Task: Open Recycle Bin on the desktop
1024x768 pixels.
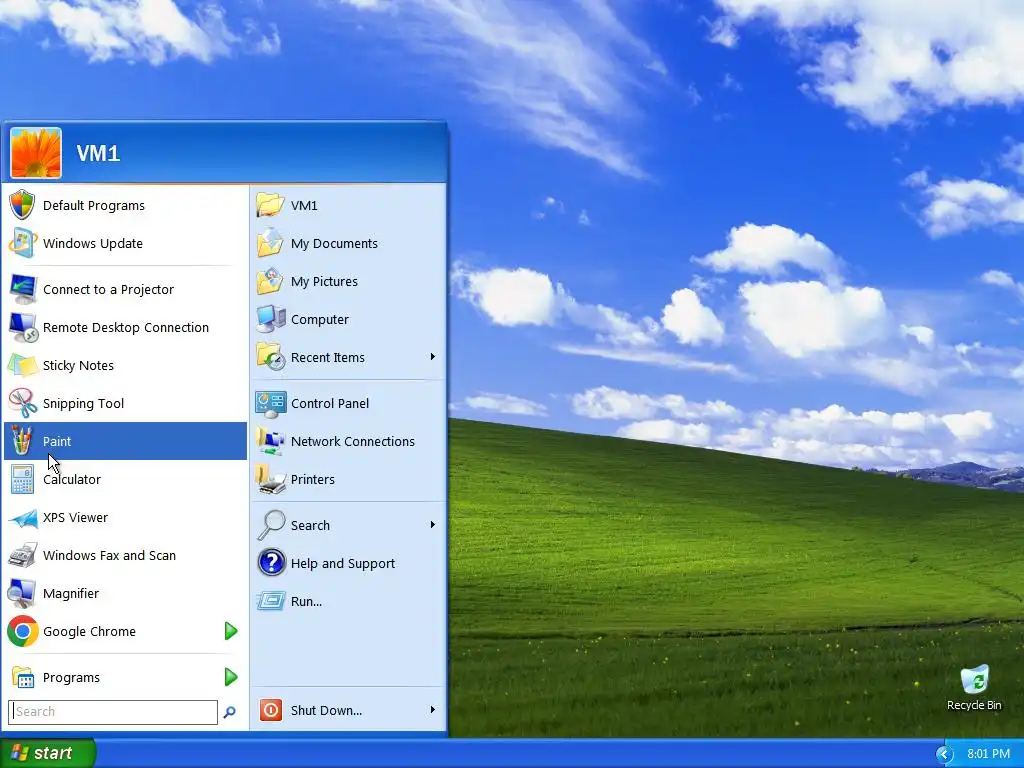Action: [x=974, y=688]
